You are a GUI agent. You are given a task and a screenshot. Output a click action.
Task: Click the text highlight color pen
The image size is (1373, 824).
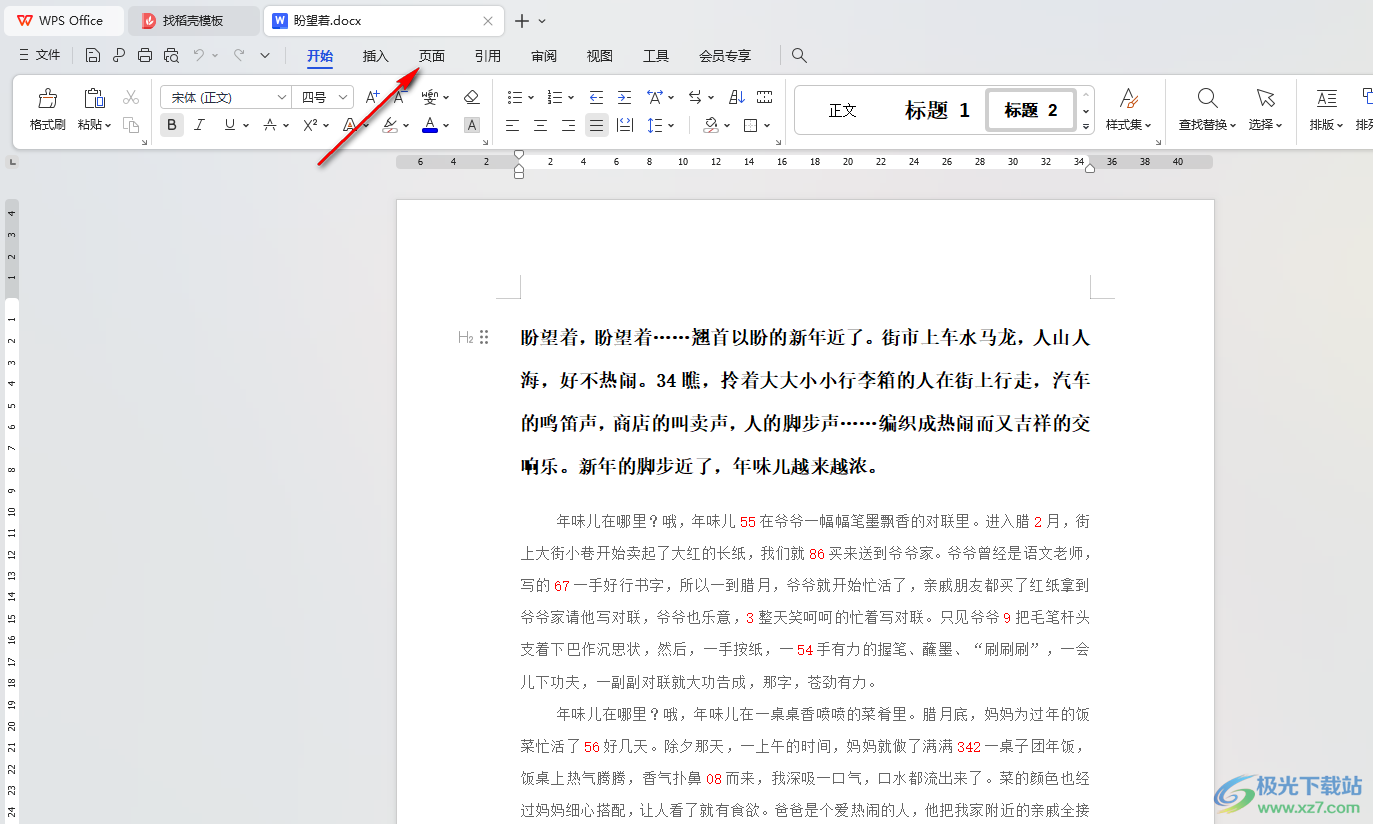[389, 125]
